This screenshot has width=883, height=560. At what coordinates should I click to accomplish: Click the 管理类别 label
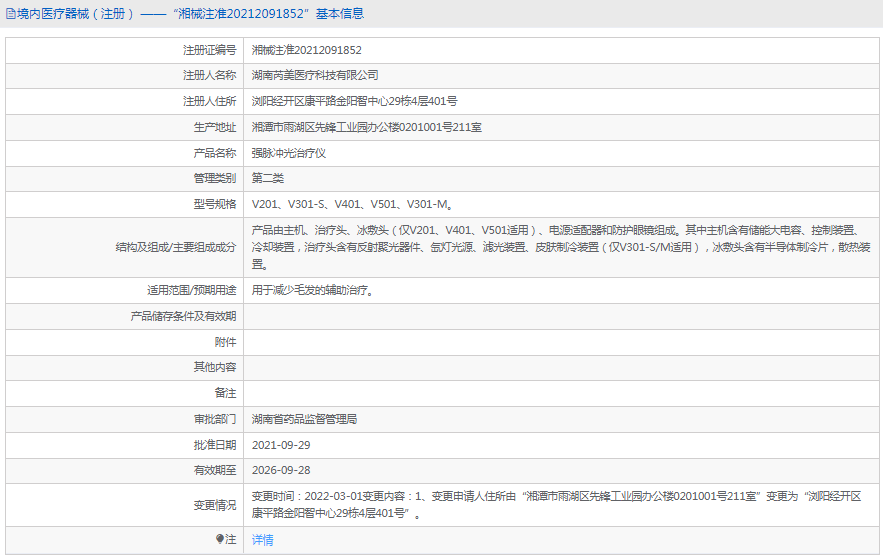[x=215, y=179]
